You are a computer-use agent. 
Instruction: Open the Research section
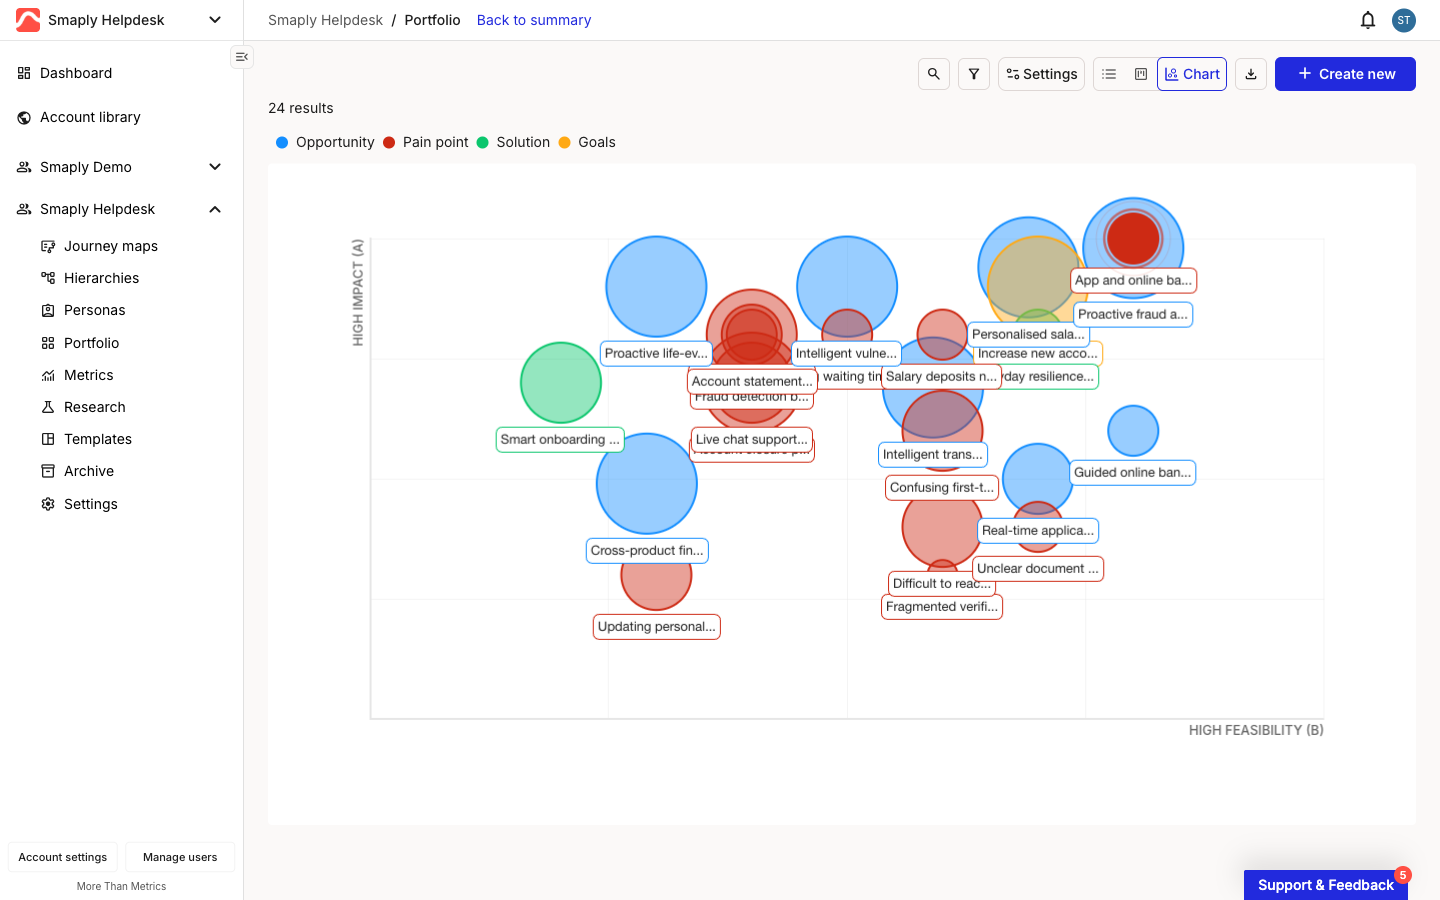94,407
